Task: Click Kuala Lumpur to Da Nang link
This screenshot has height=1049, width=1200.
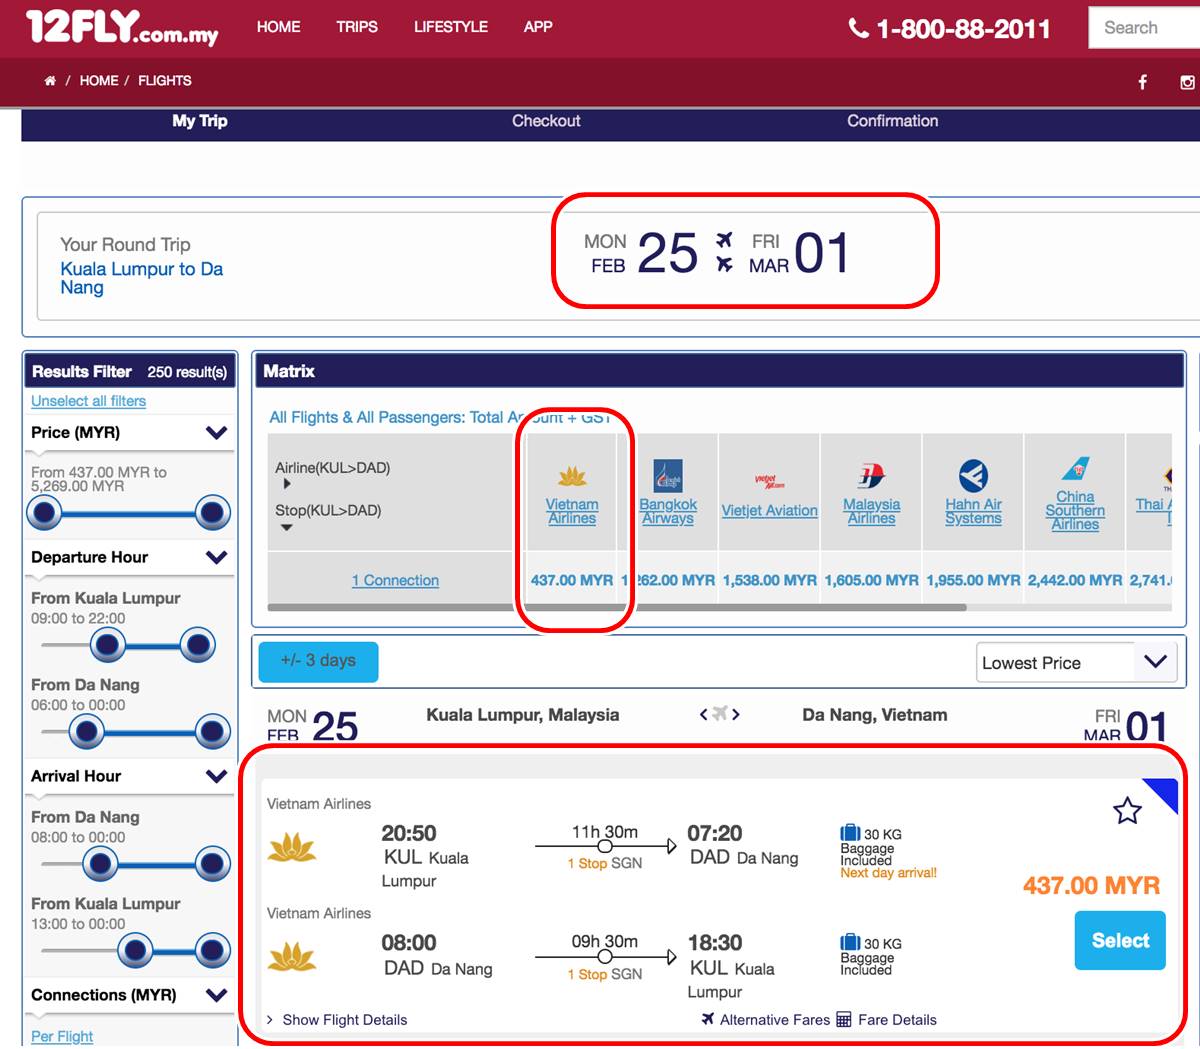Action: [141, 278]
